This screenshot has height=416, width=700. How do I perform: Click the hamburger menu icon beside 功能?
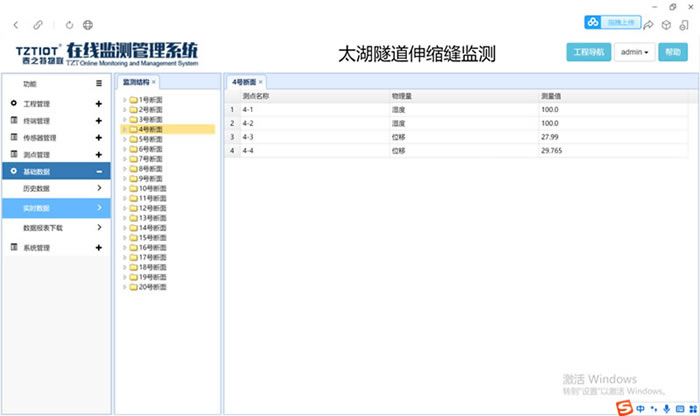98,84
